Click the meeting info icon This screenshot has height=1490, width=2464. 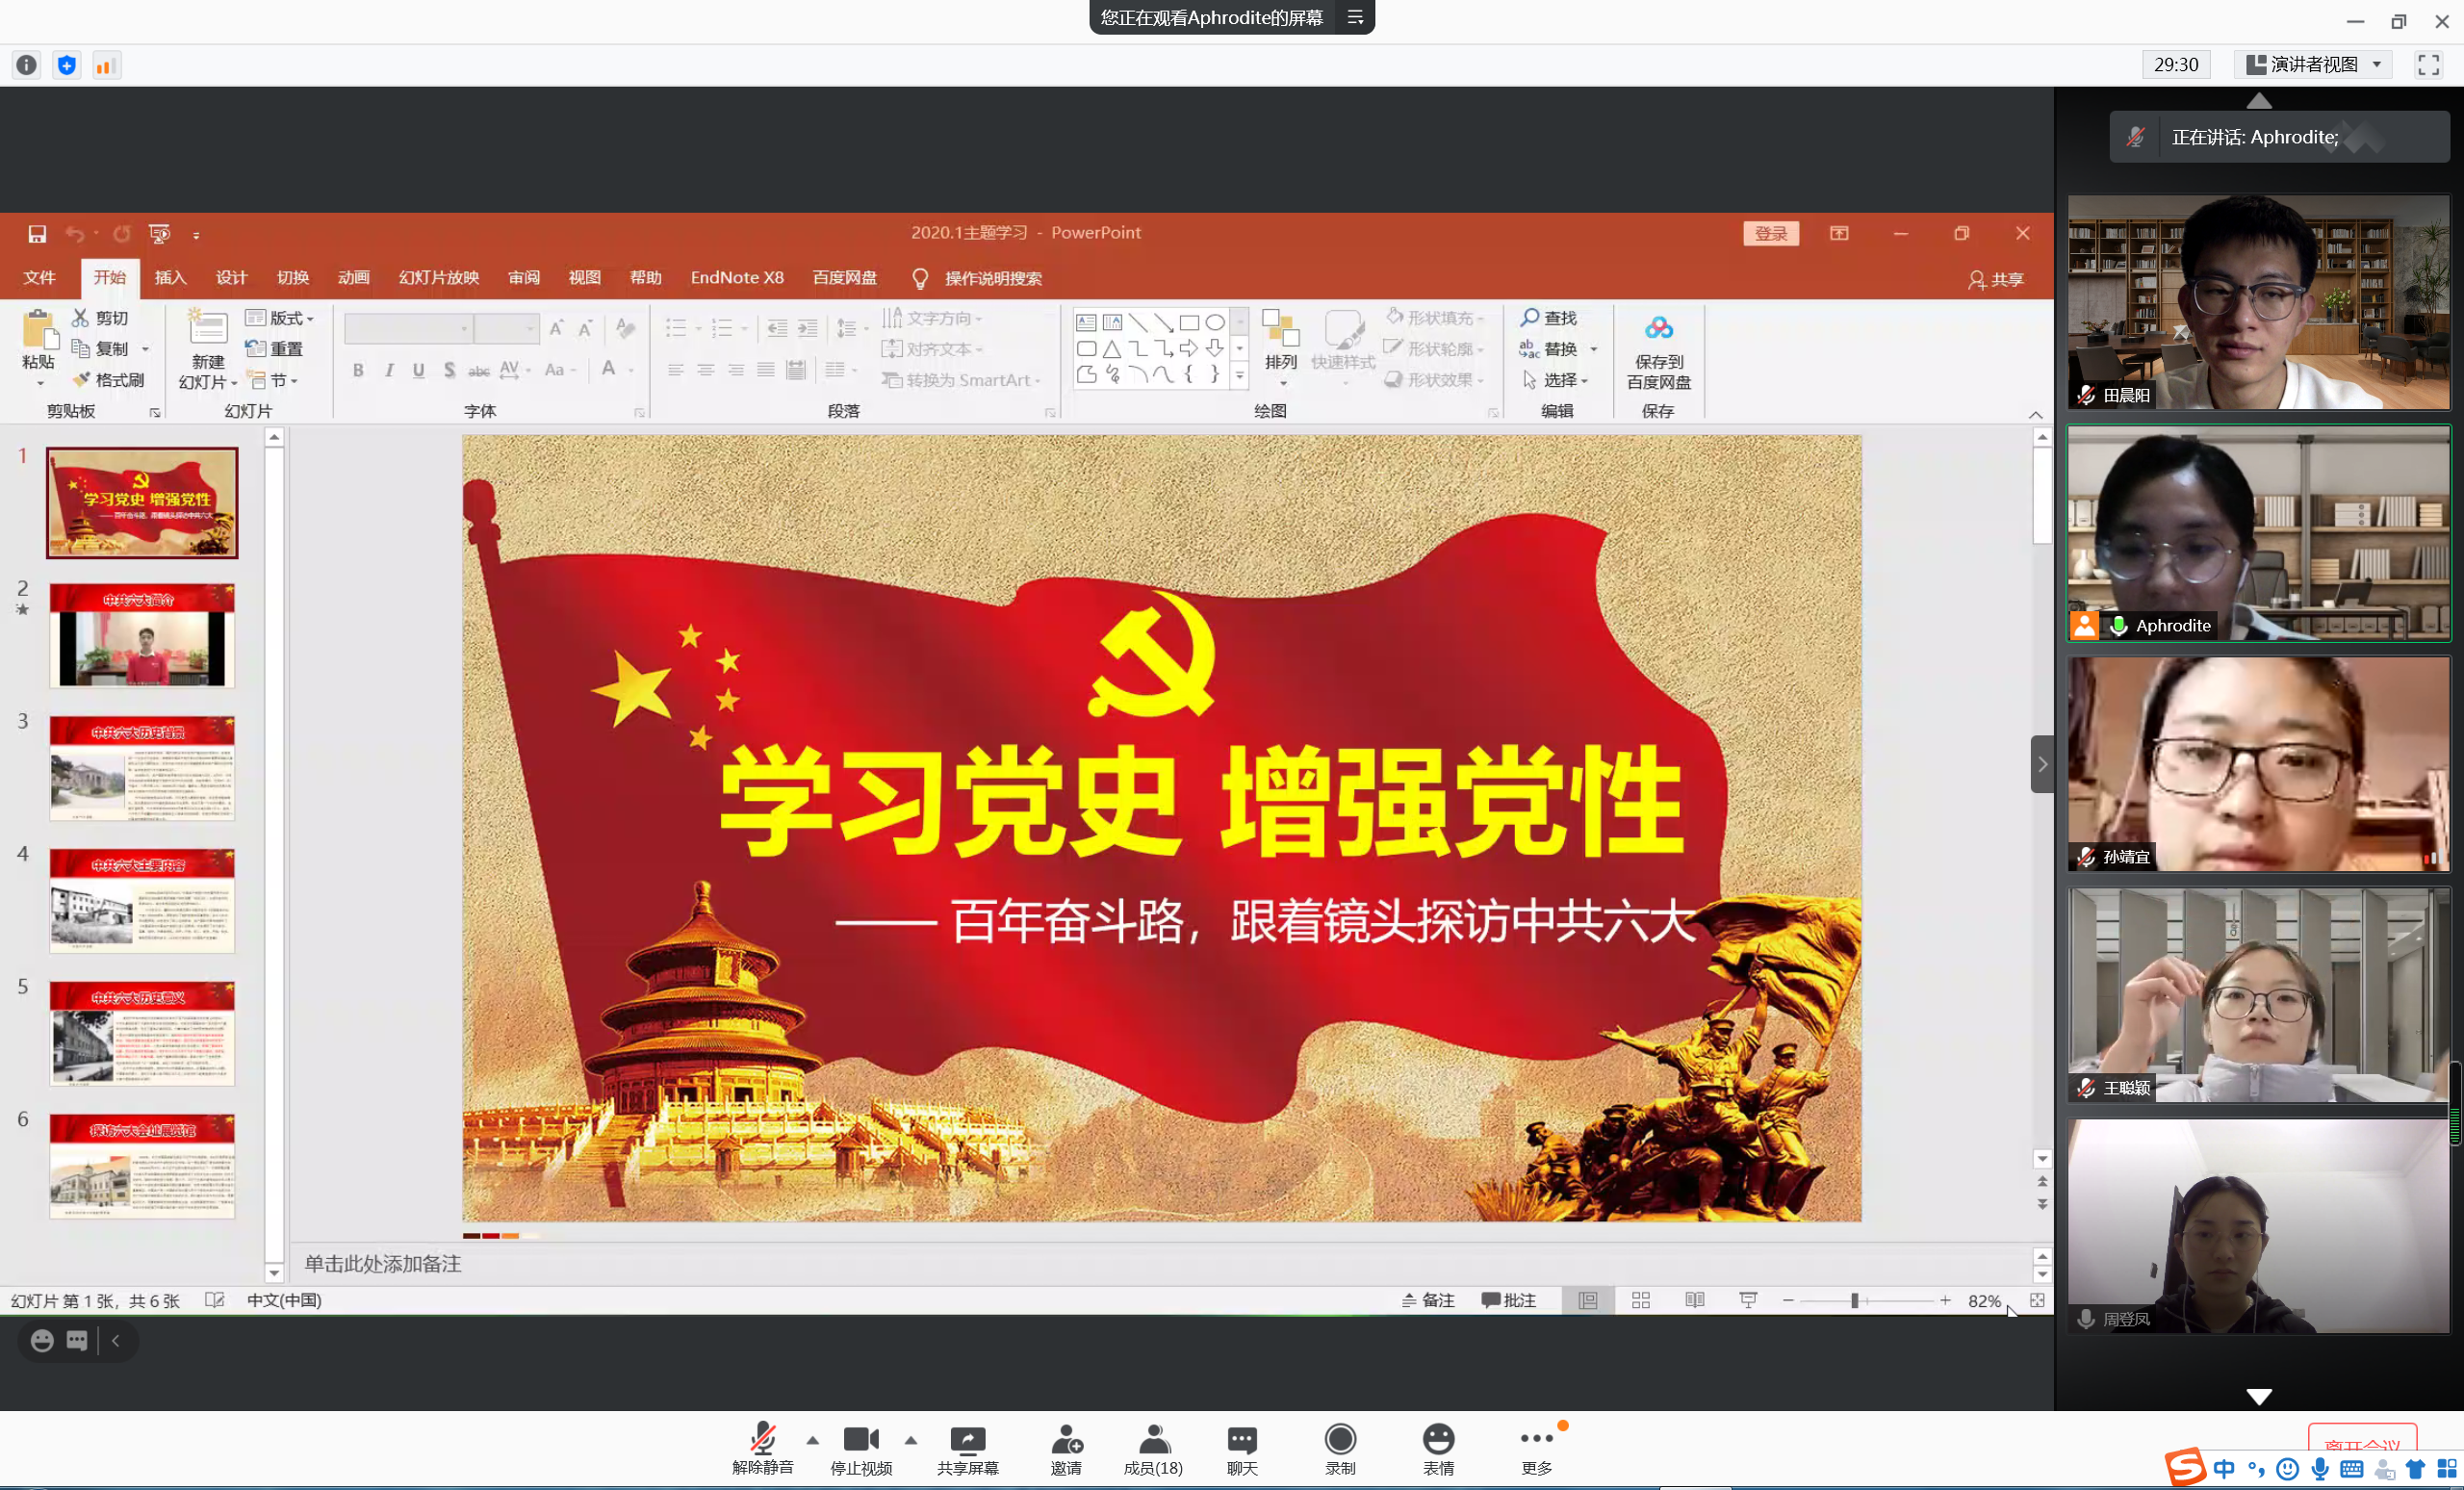(x=27, y=65)
